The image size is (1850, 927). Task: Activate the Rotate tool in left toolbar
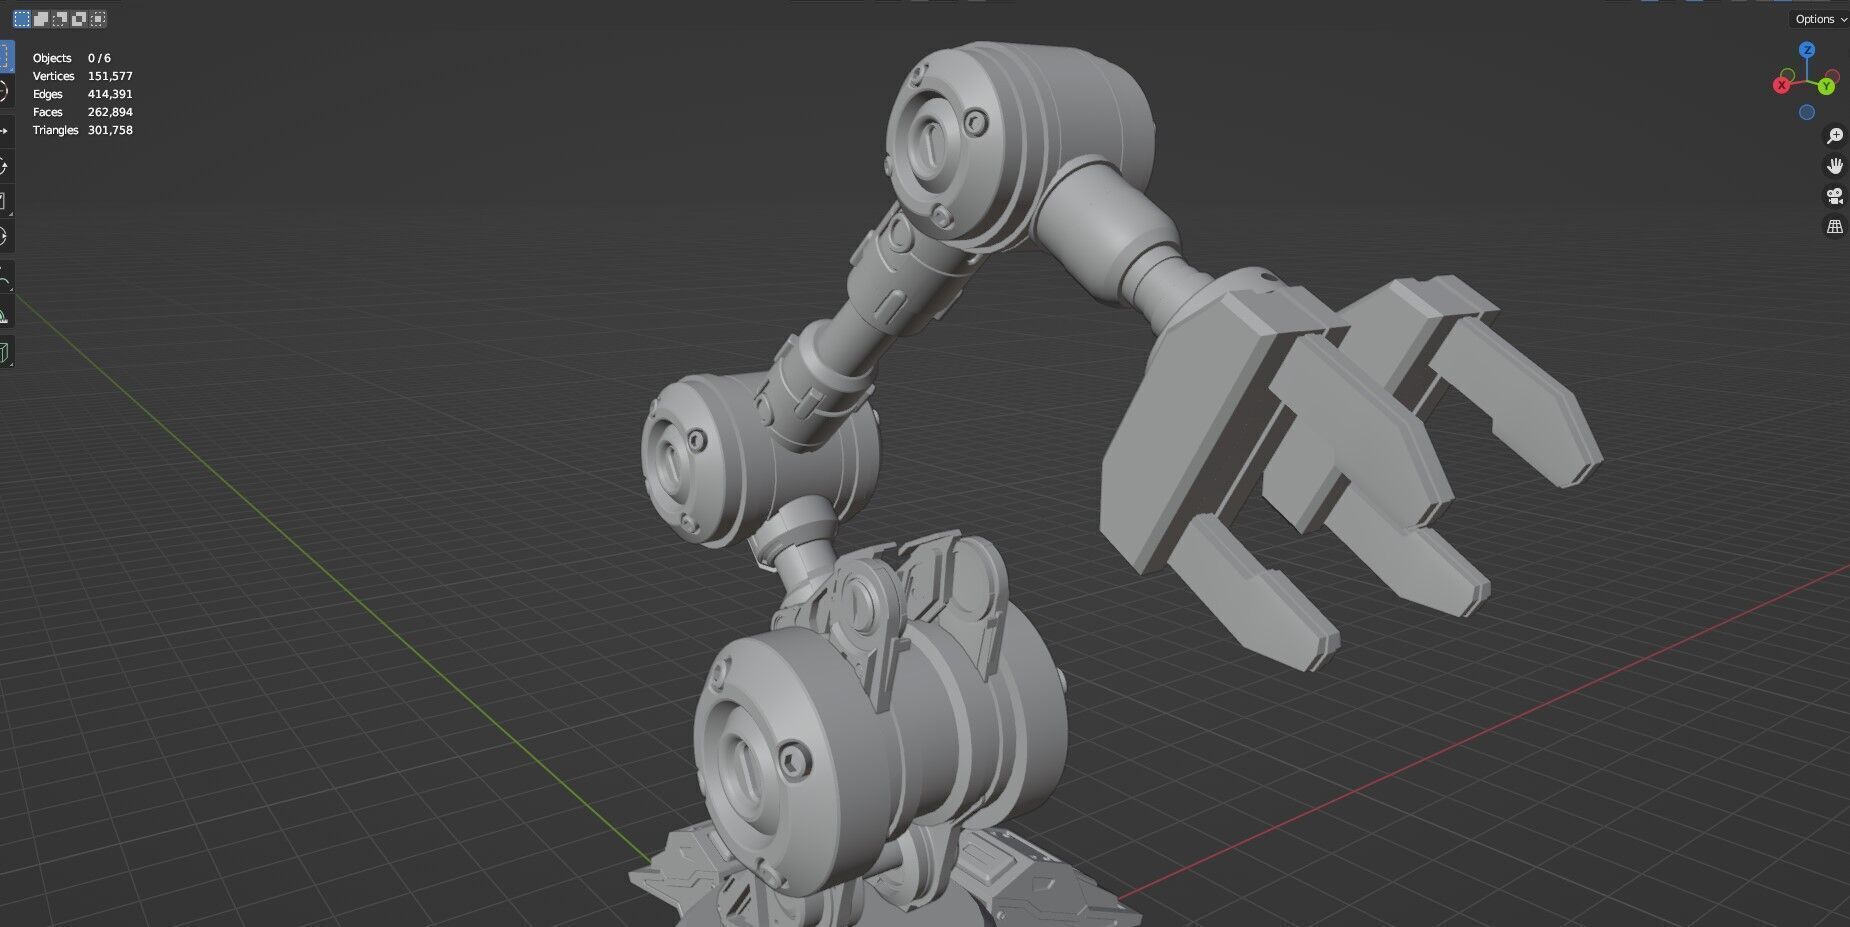[5, 166]
